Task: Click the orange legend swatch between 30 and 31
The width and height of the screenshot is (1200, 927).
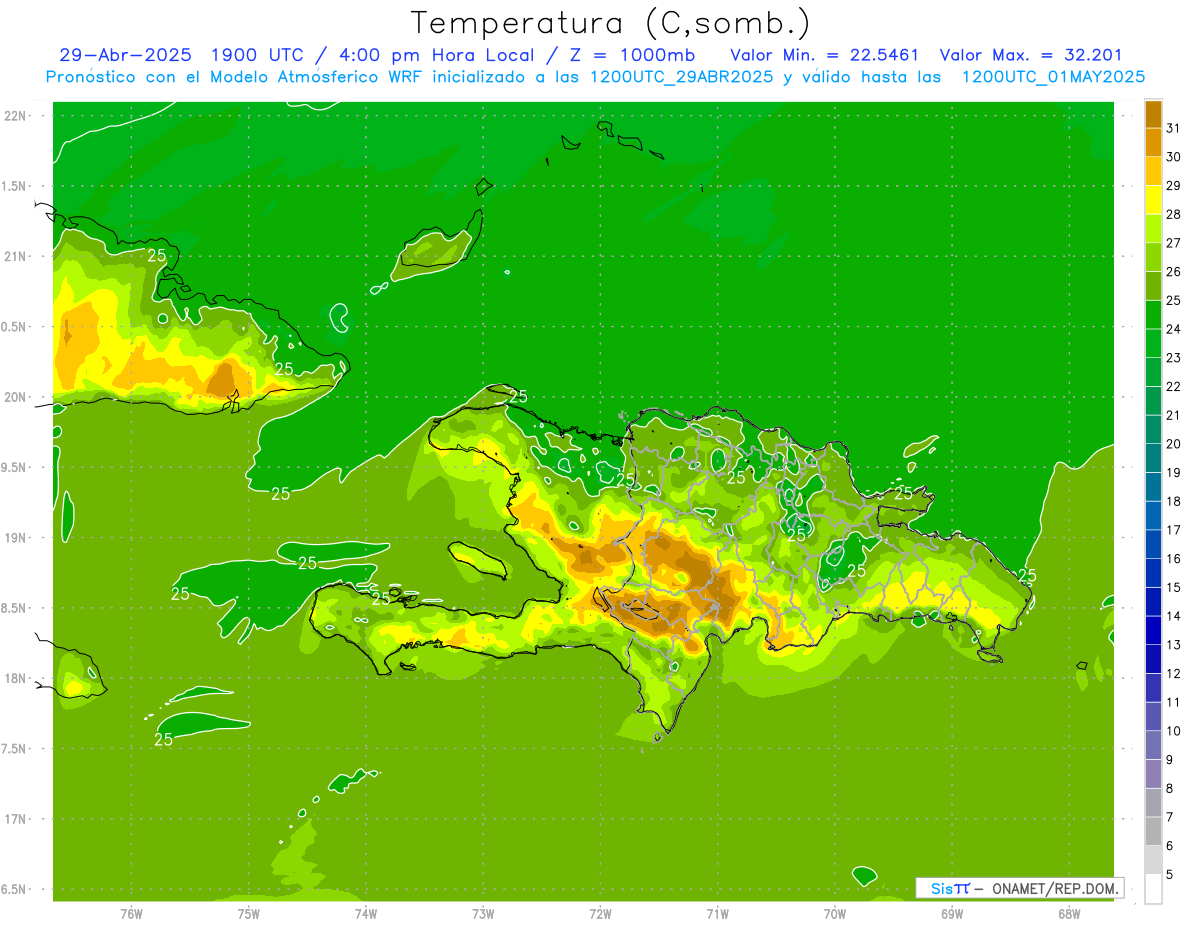Action: click(x=1153, y=142)
